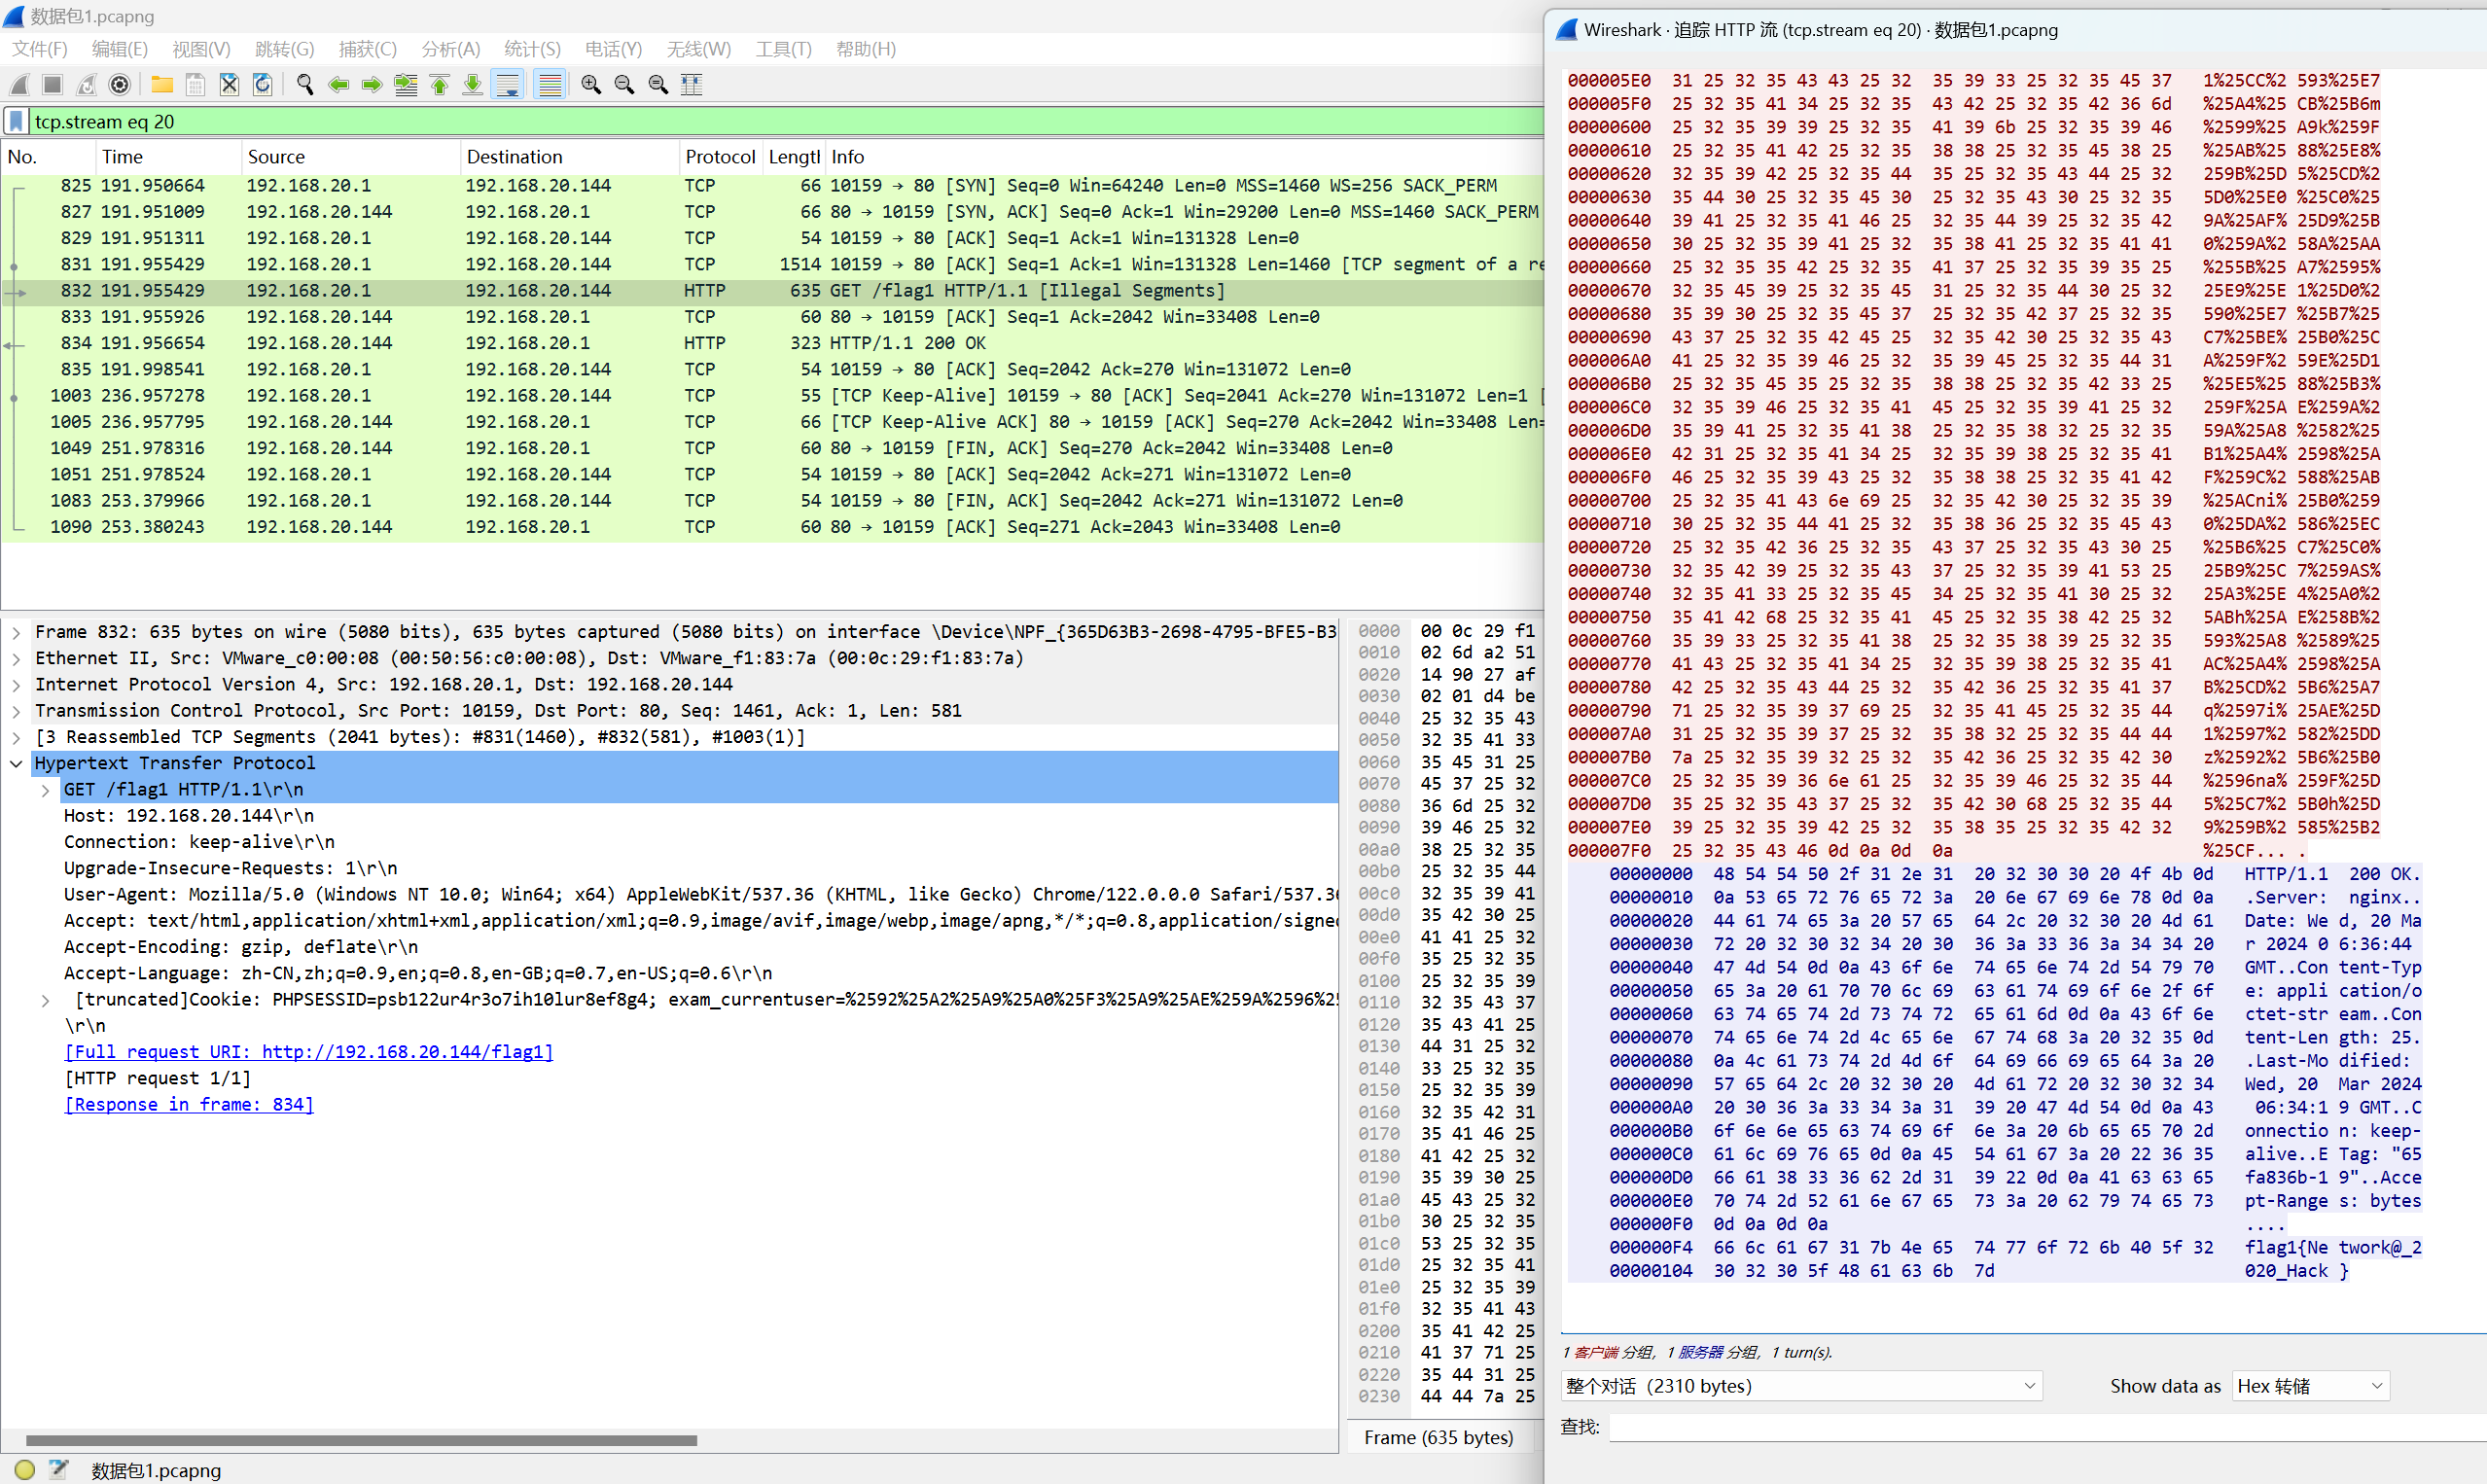
Task: Open the 编辑(E) menu
Action: (x=120, y=49)
